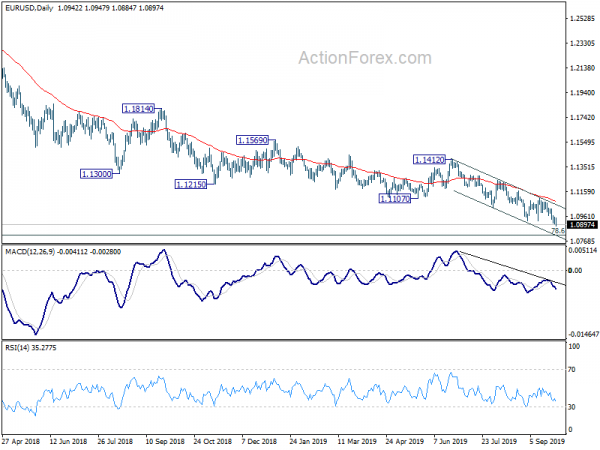Click the 10 Sep 2018 date label
600x450 pixels.
coord(165,441)
